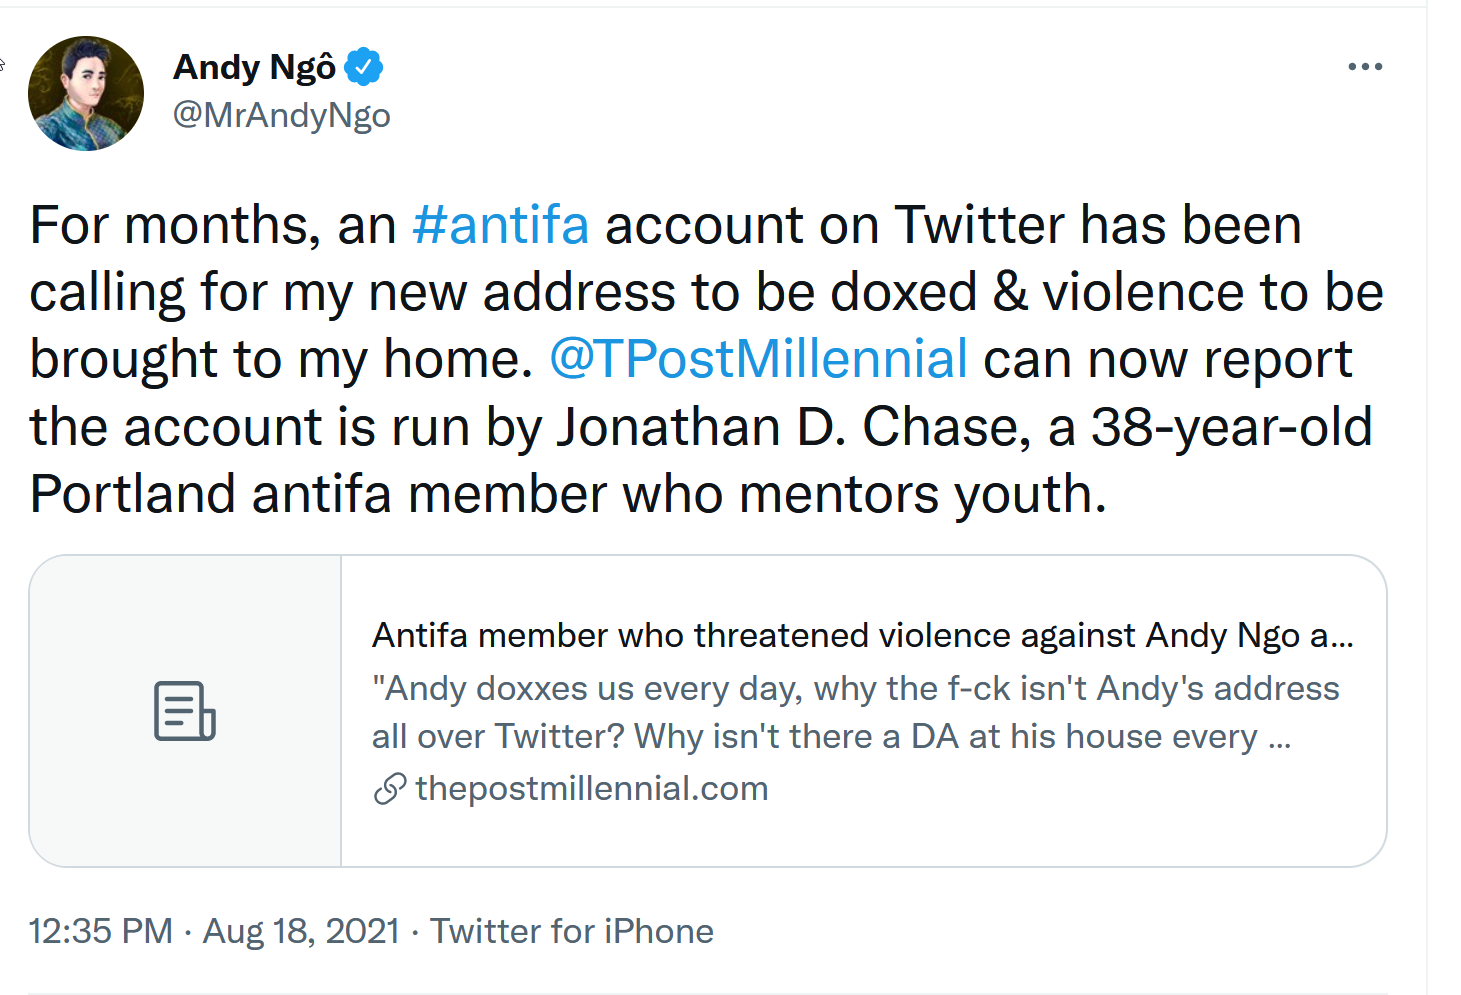Click the first line 'For months, an'

click(x=213, y=225)
